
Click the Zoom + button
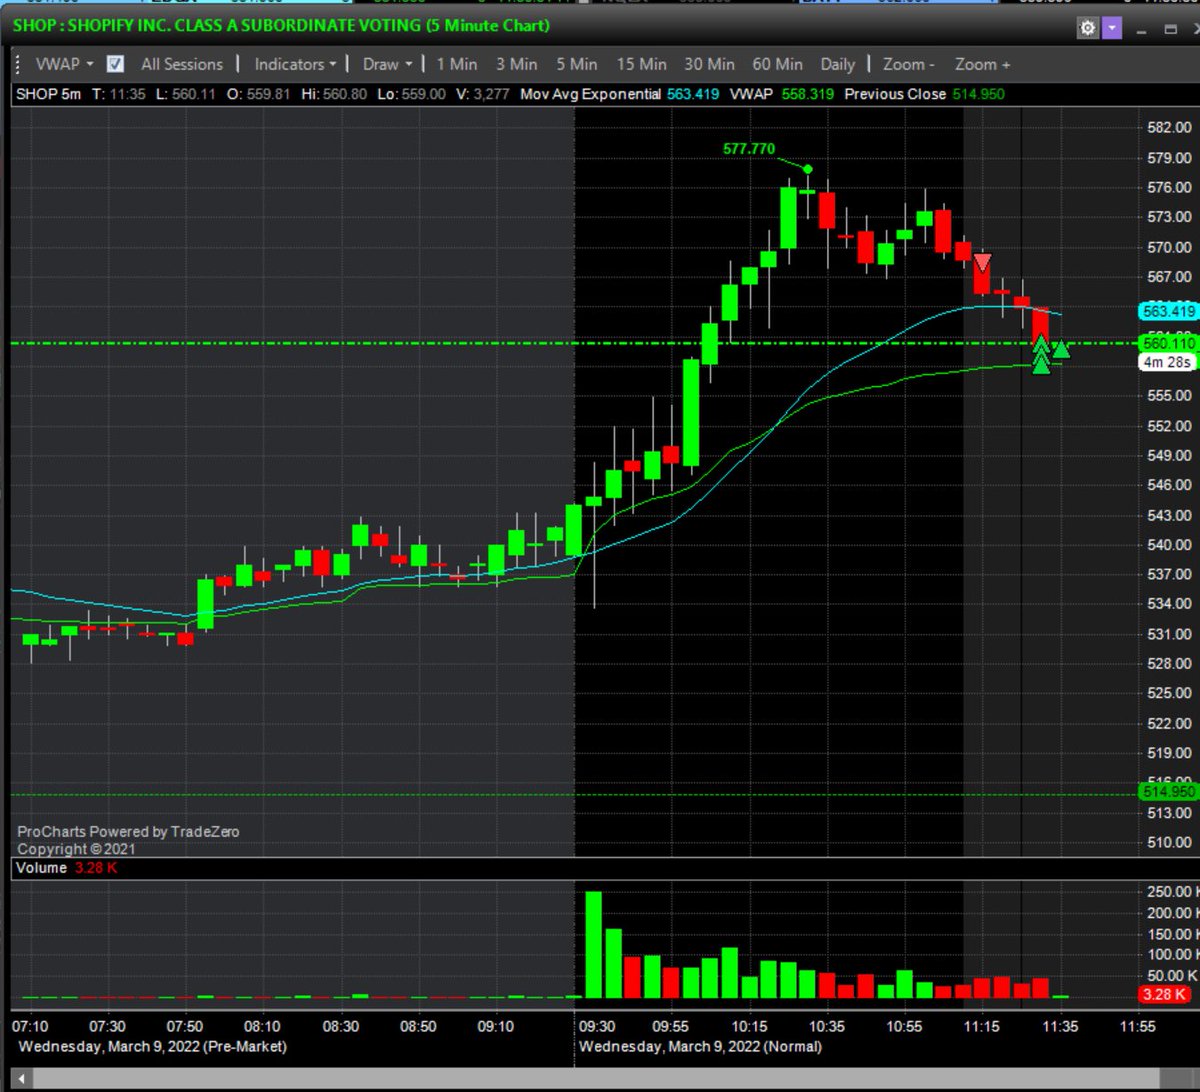(x=982, y=64)
